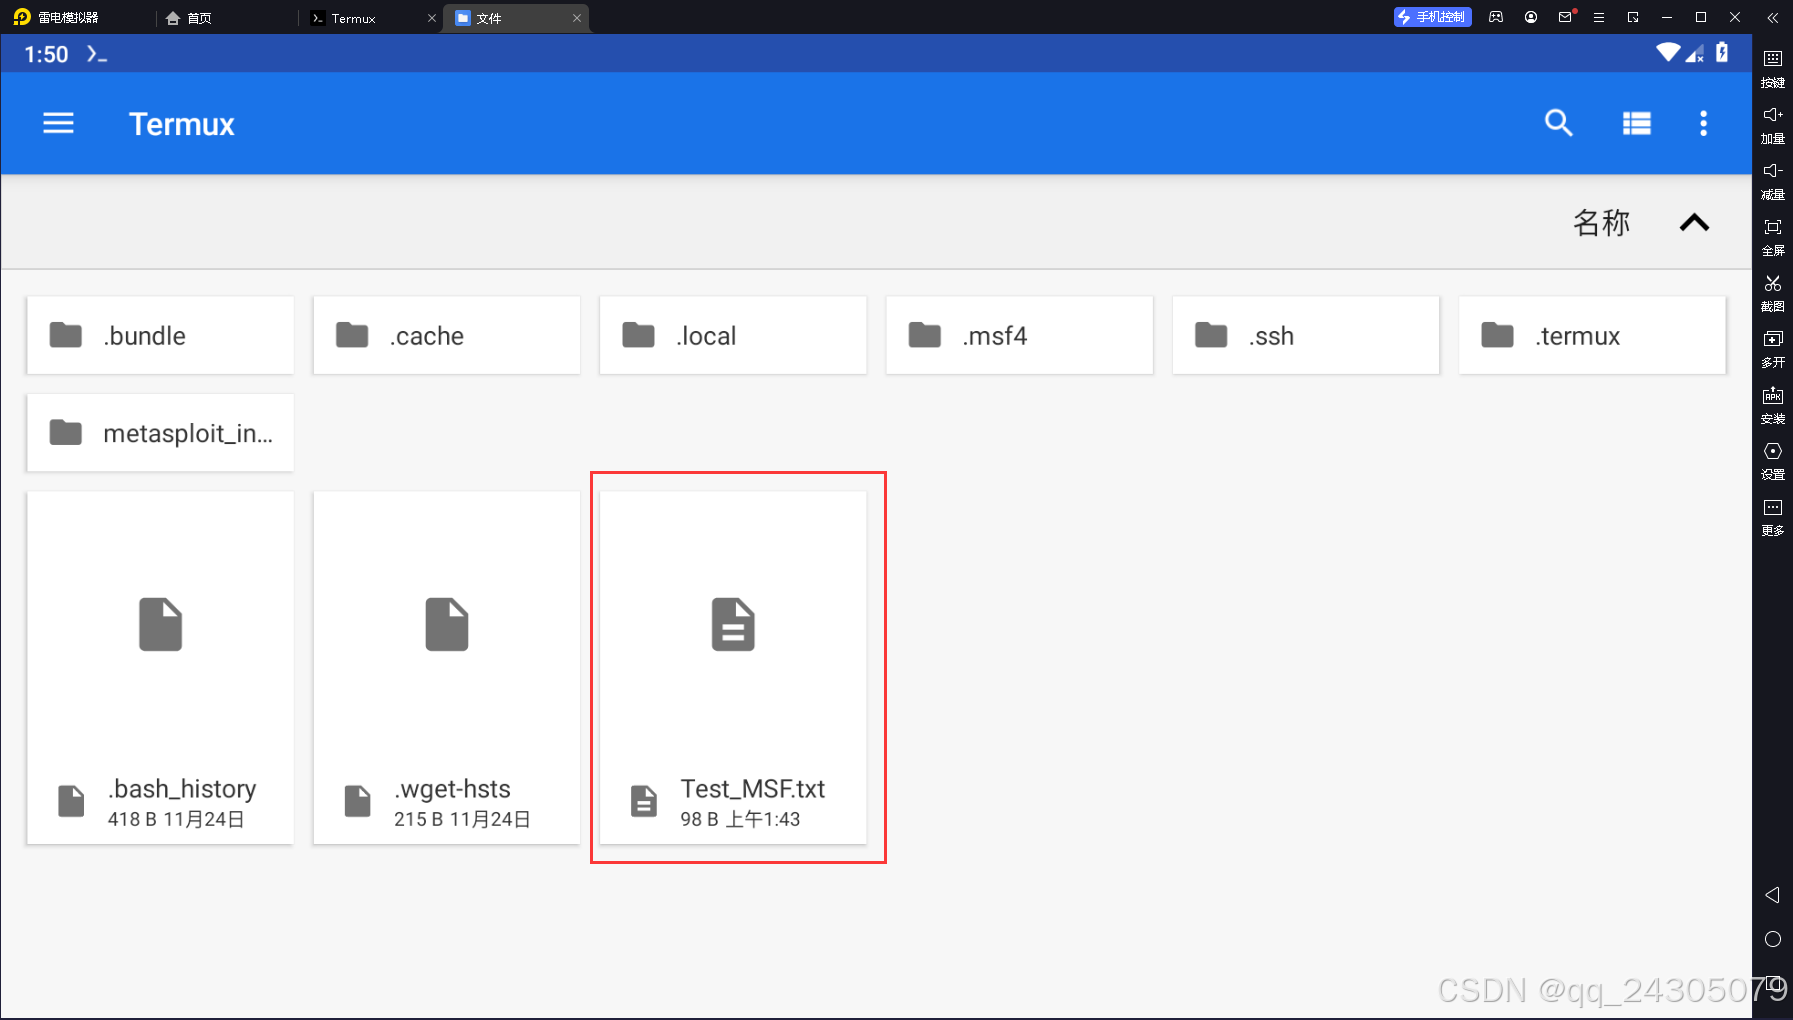This screenshot has width=1793, height=1020.
Task: Open the mail messages icon
Action: click(1565, 17)
